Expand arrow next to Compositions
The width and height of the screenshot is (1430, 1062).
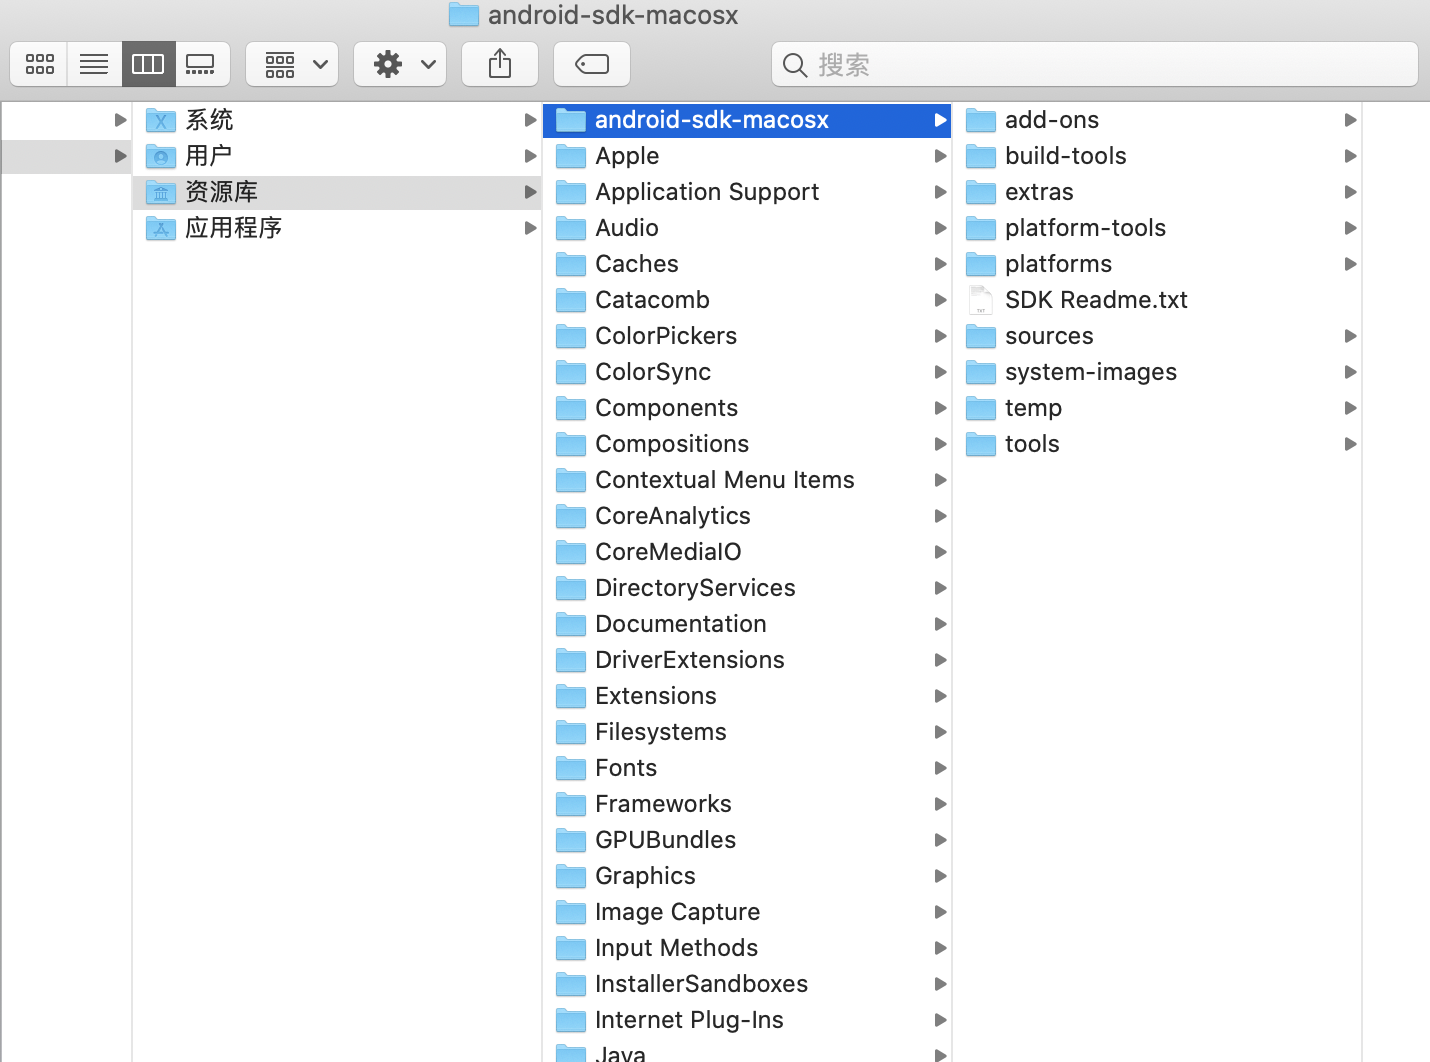[x=940, y=444]
